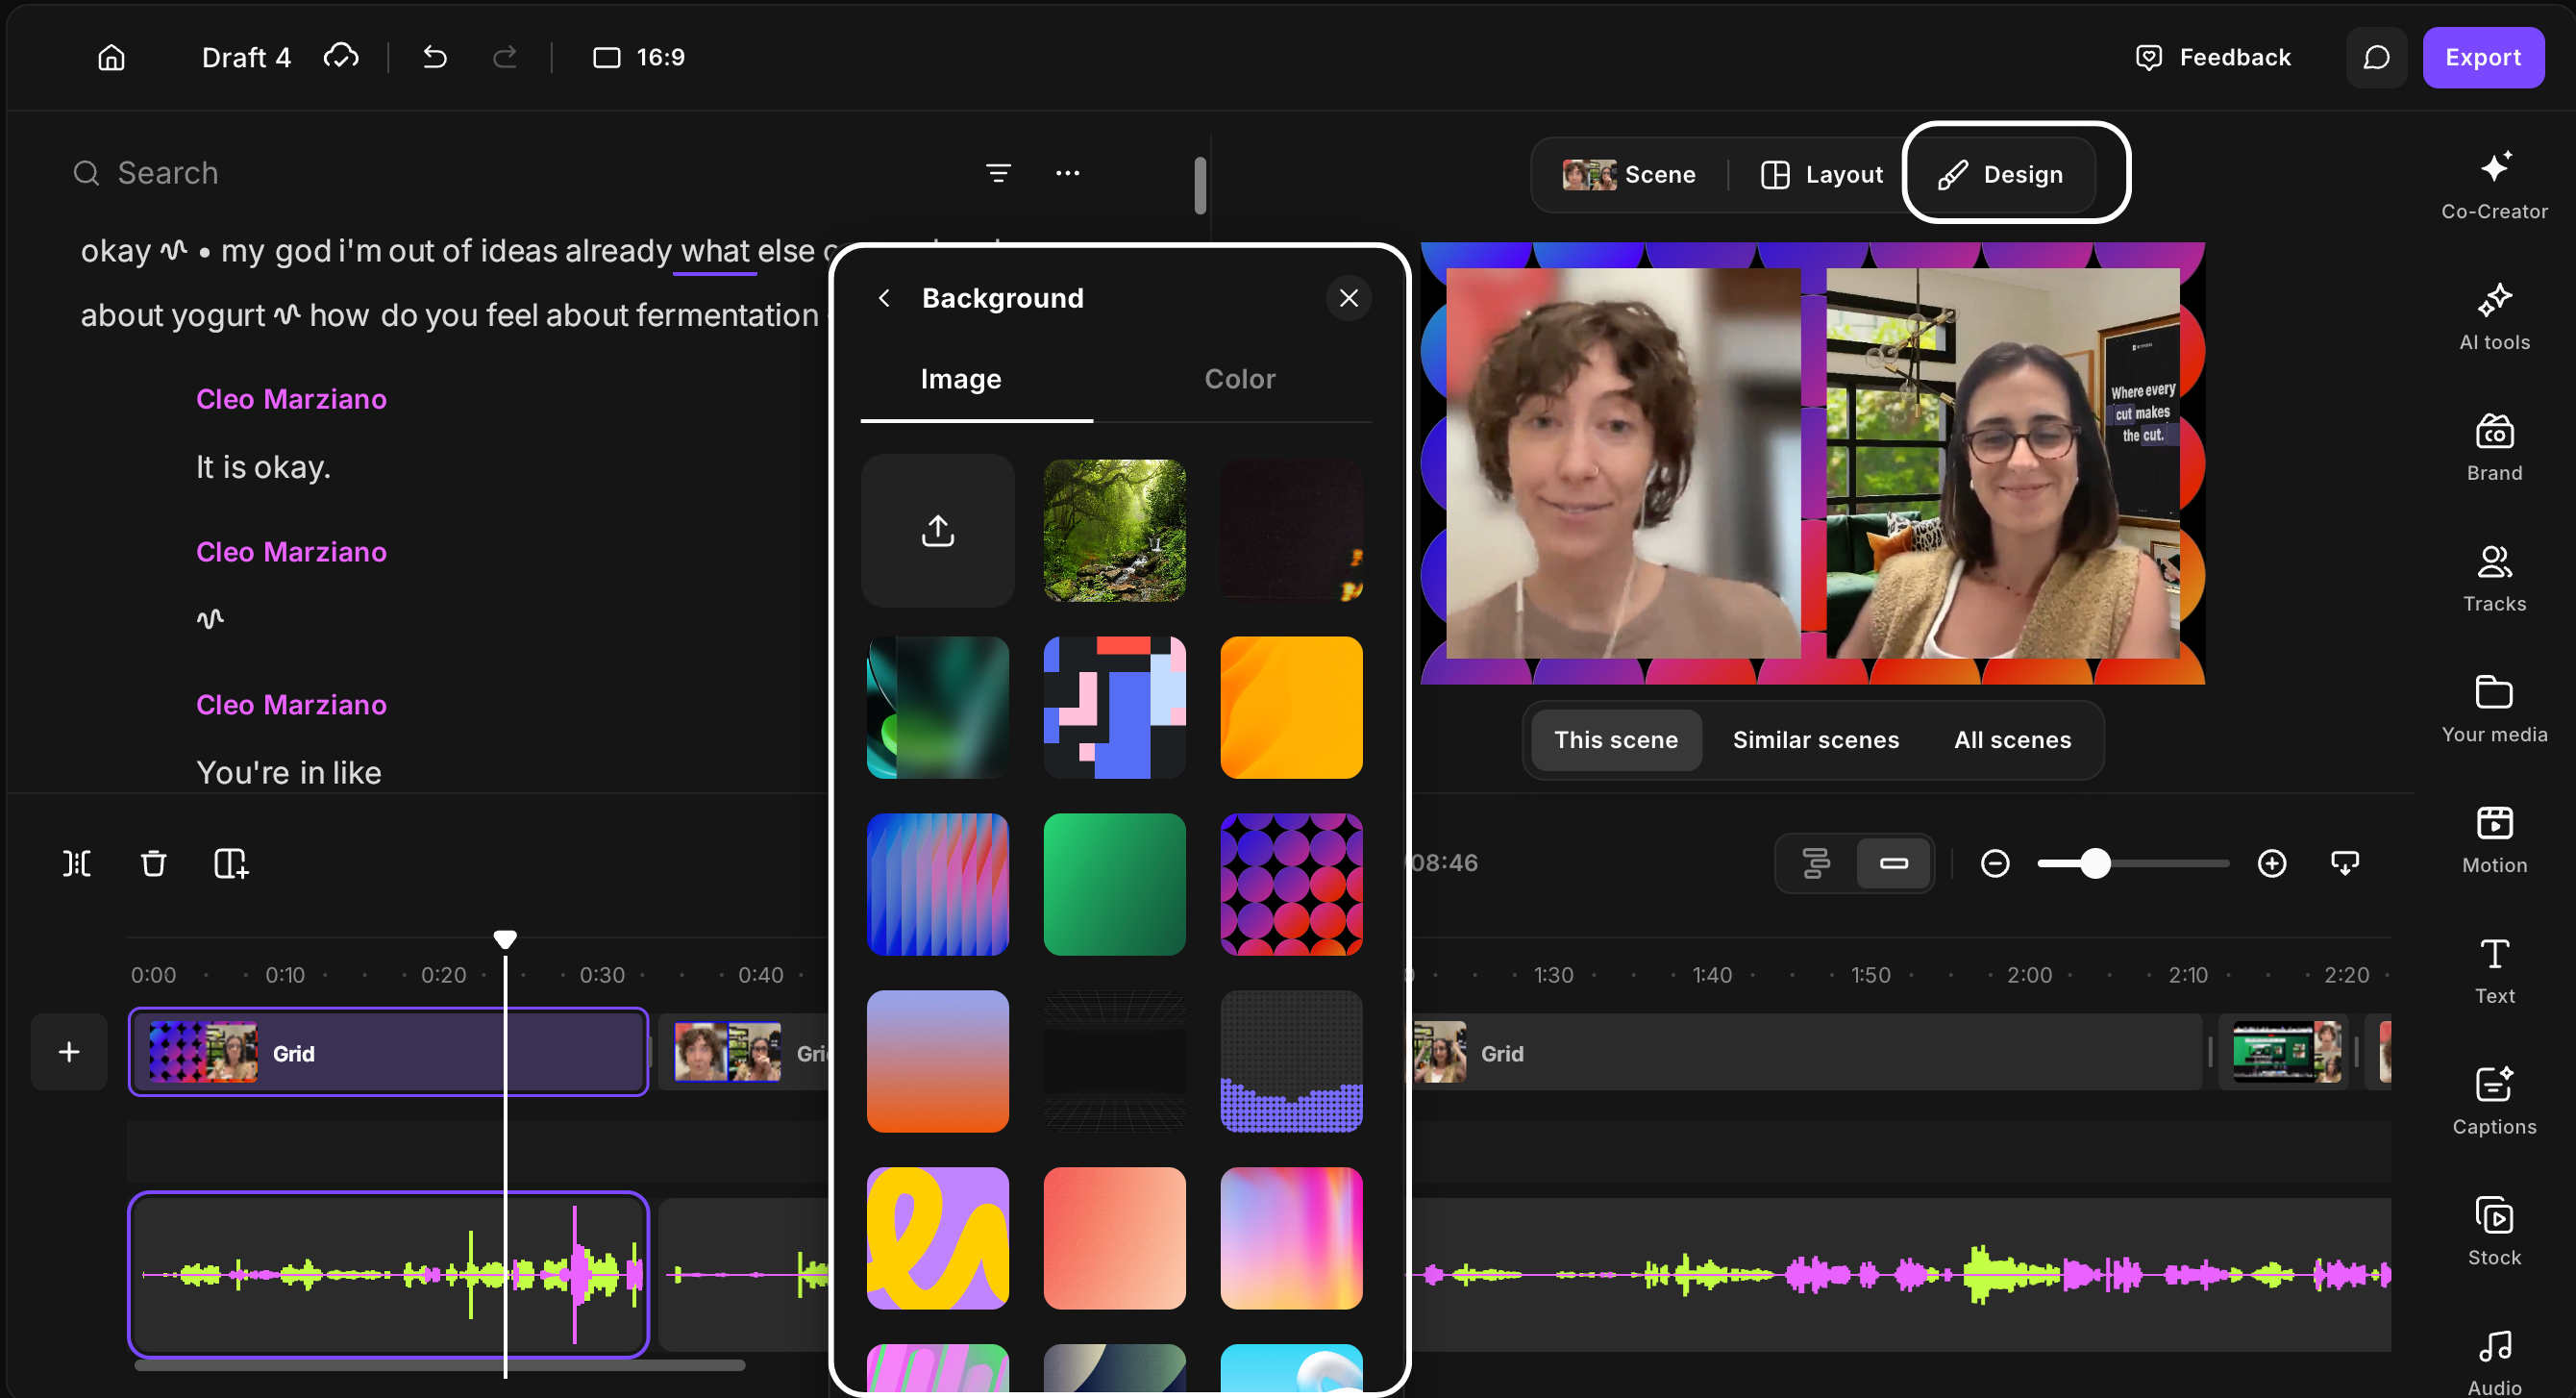This screenshot has width=2576, height=1398.
Task: Open the comments speech bubble
Action: pos(2376,58)
